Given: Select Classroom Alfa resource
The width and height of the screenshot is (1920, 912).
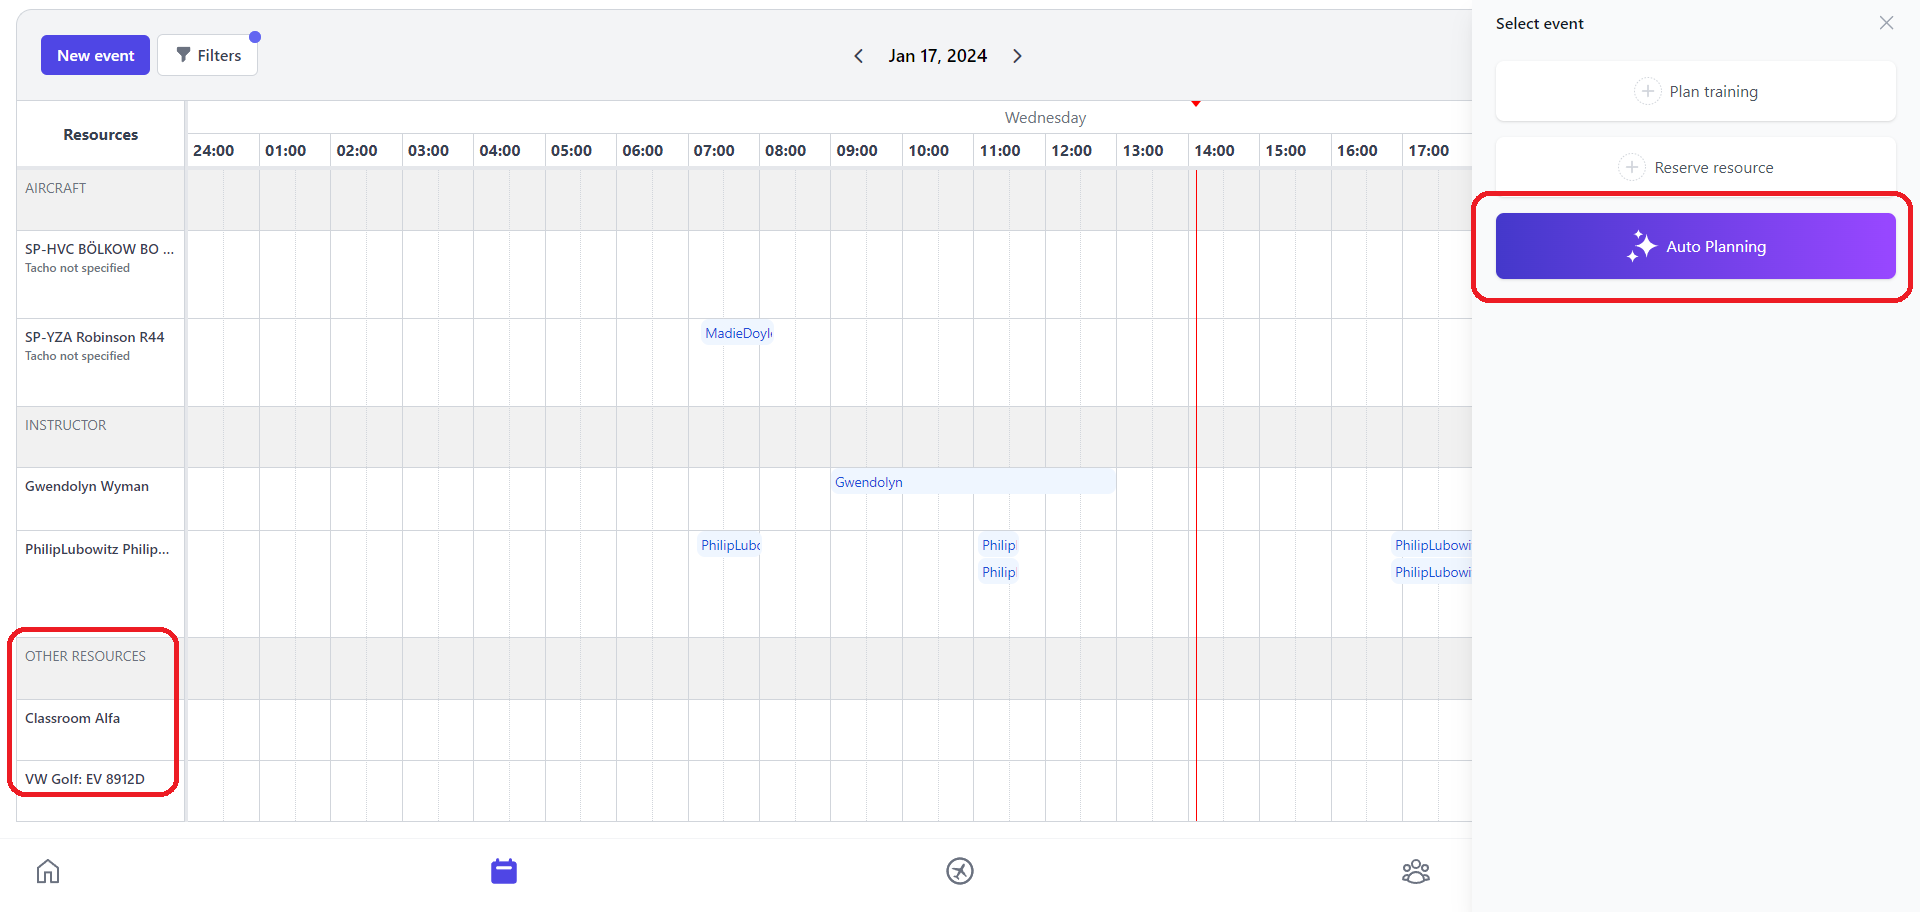Looking at the screenshot, I should click(x=100, y=730).
